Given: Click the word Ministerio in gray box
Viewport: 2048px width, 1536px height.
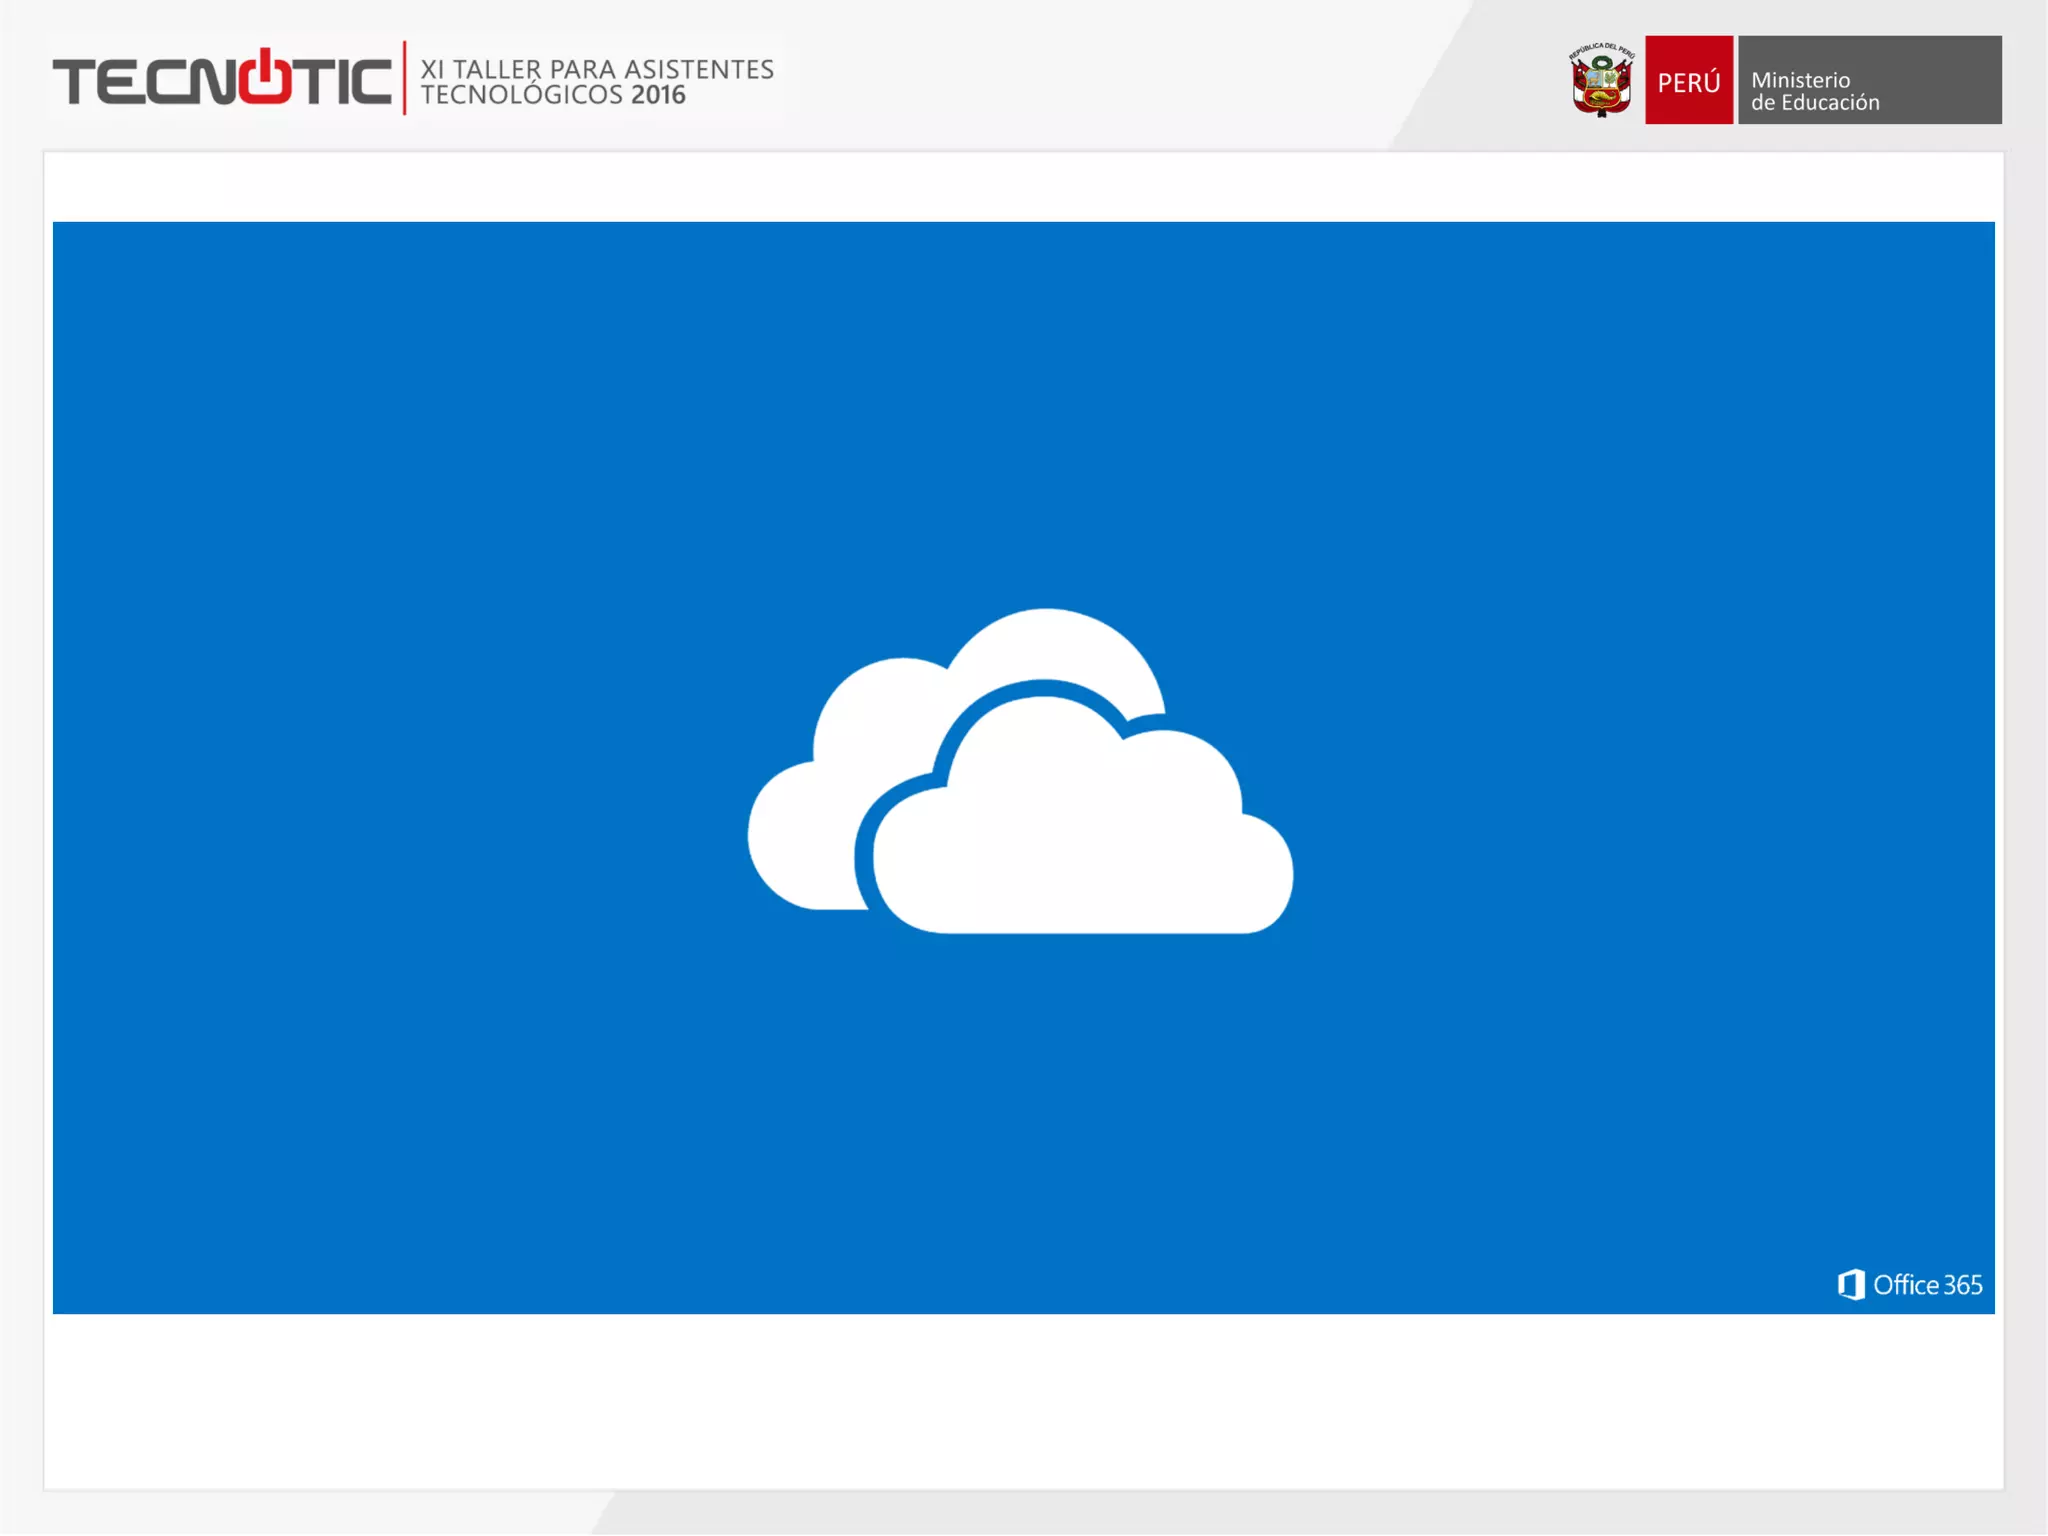Looking at the screenshot, I should click(x=1800, y=80).
